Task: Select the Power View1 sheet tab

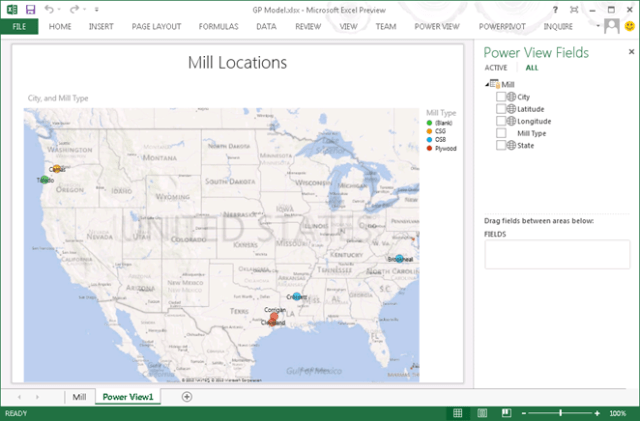Action: coord(128,397)
